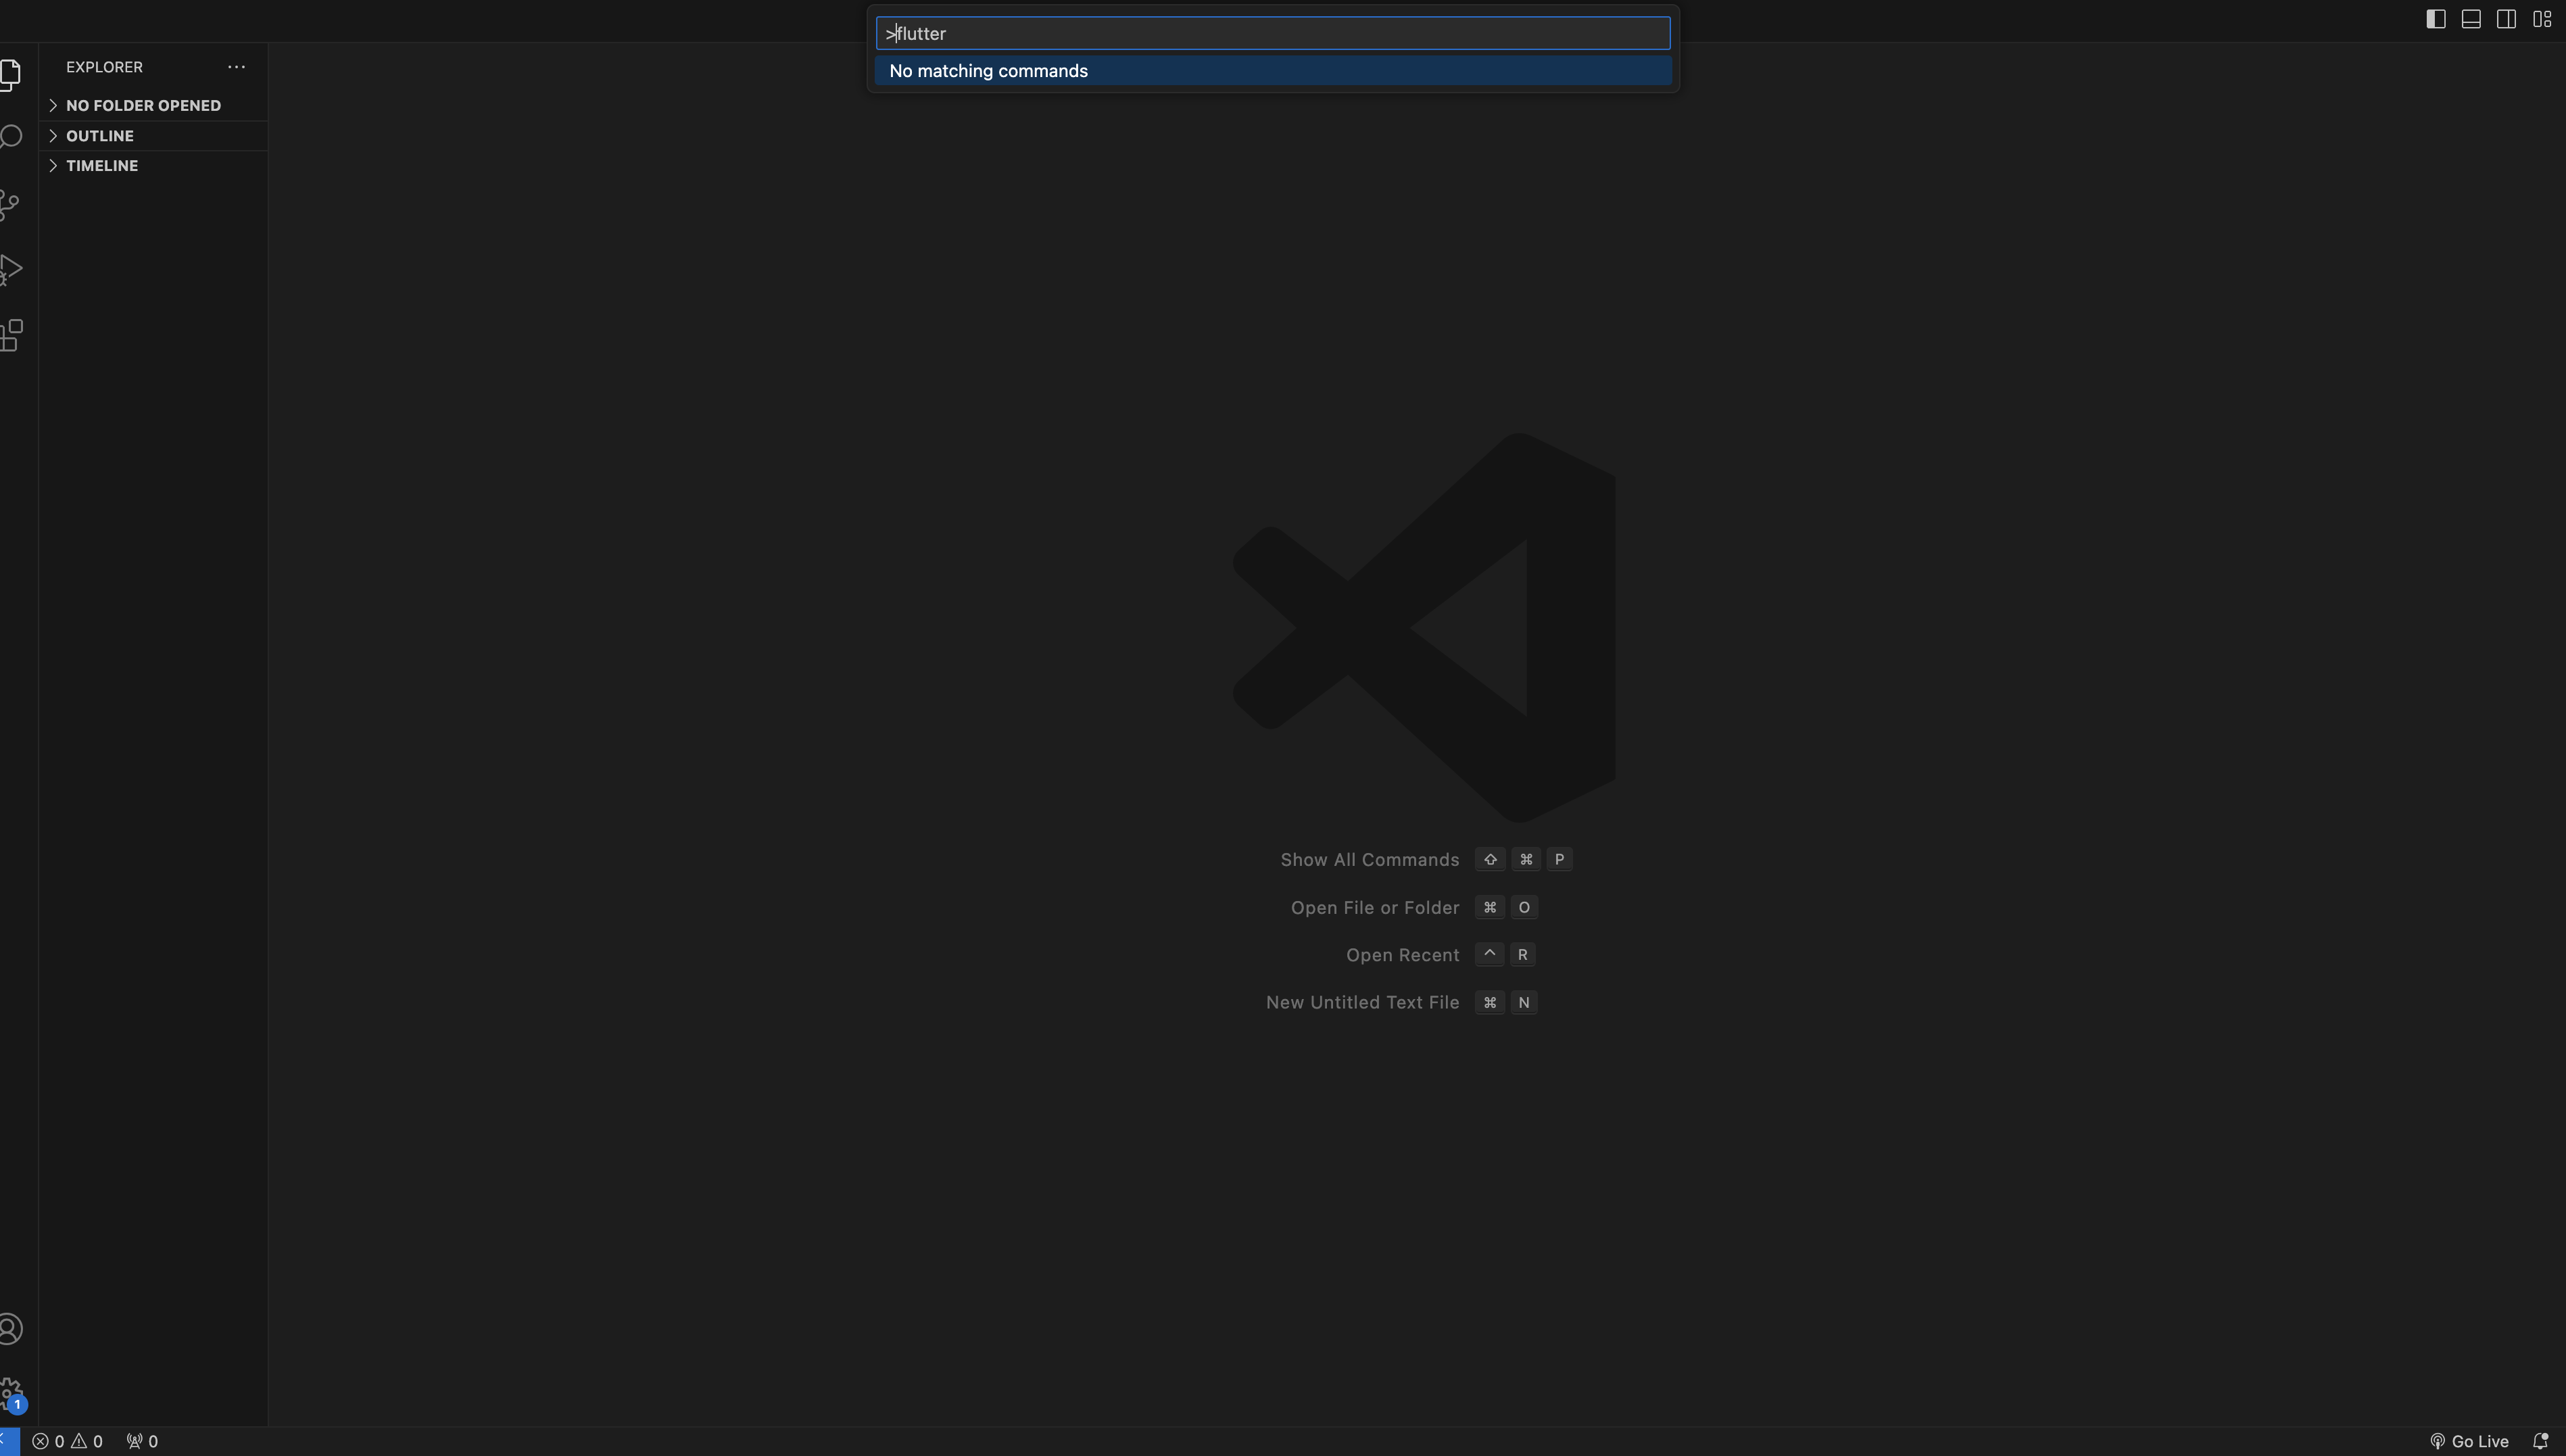Toggle the secondary side bar layout icon
Screen dimensions: 2566x1456
(x=2506, y=19)
